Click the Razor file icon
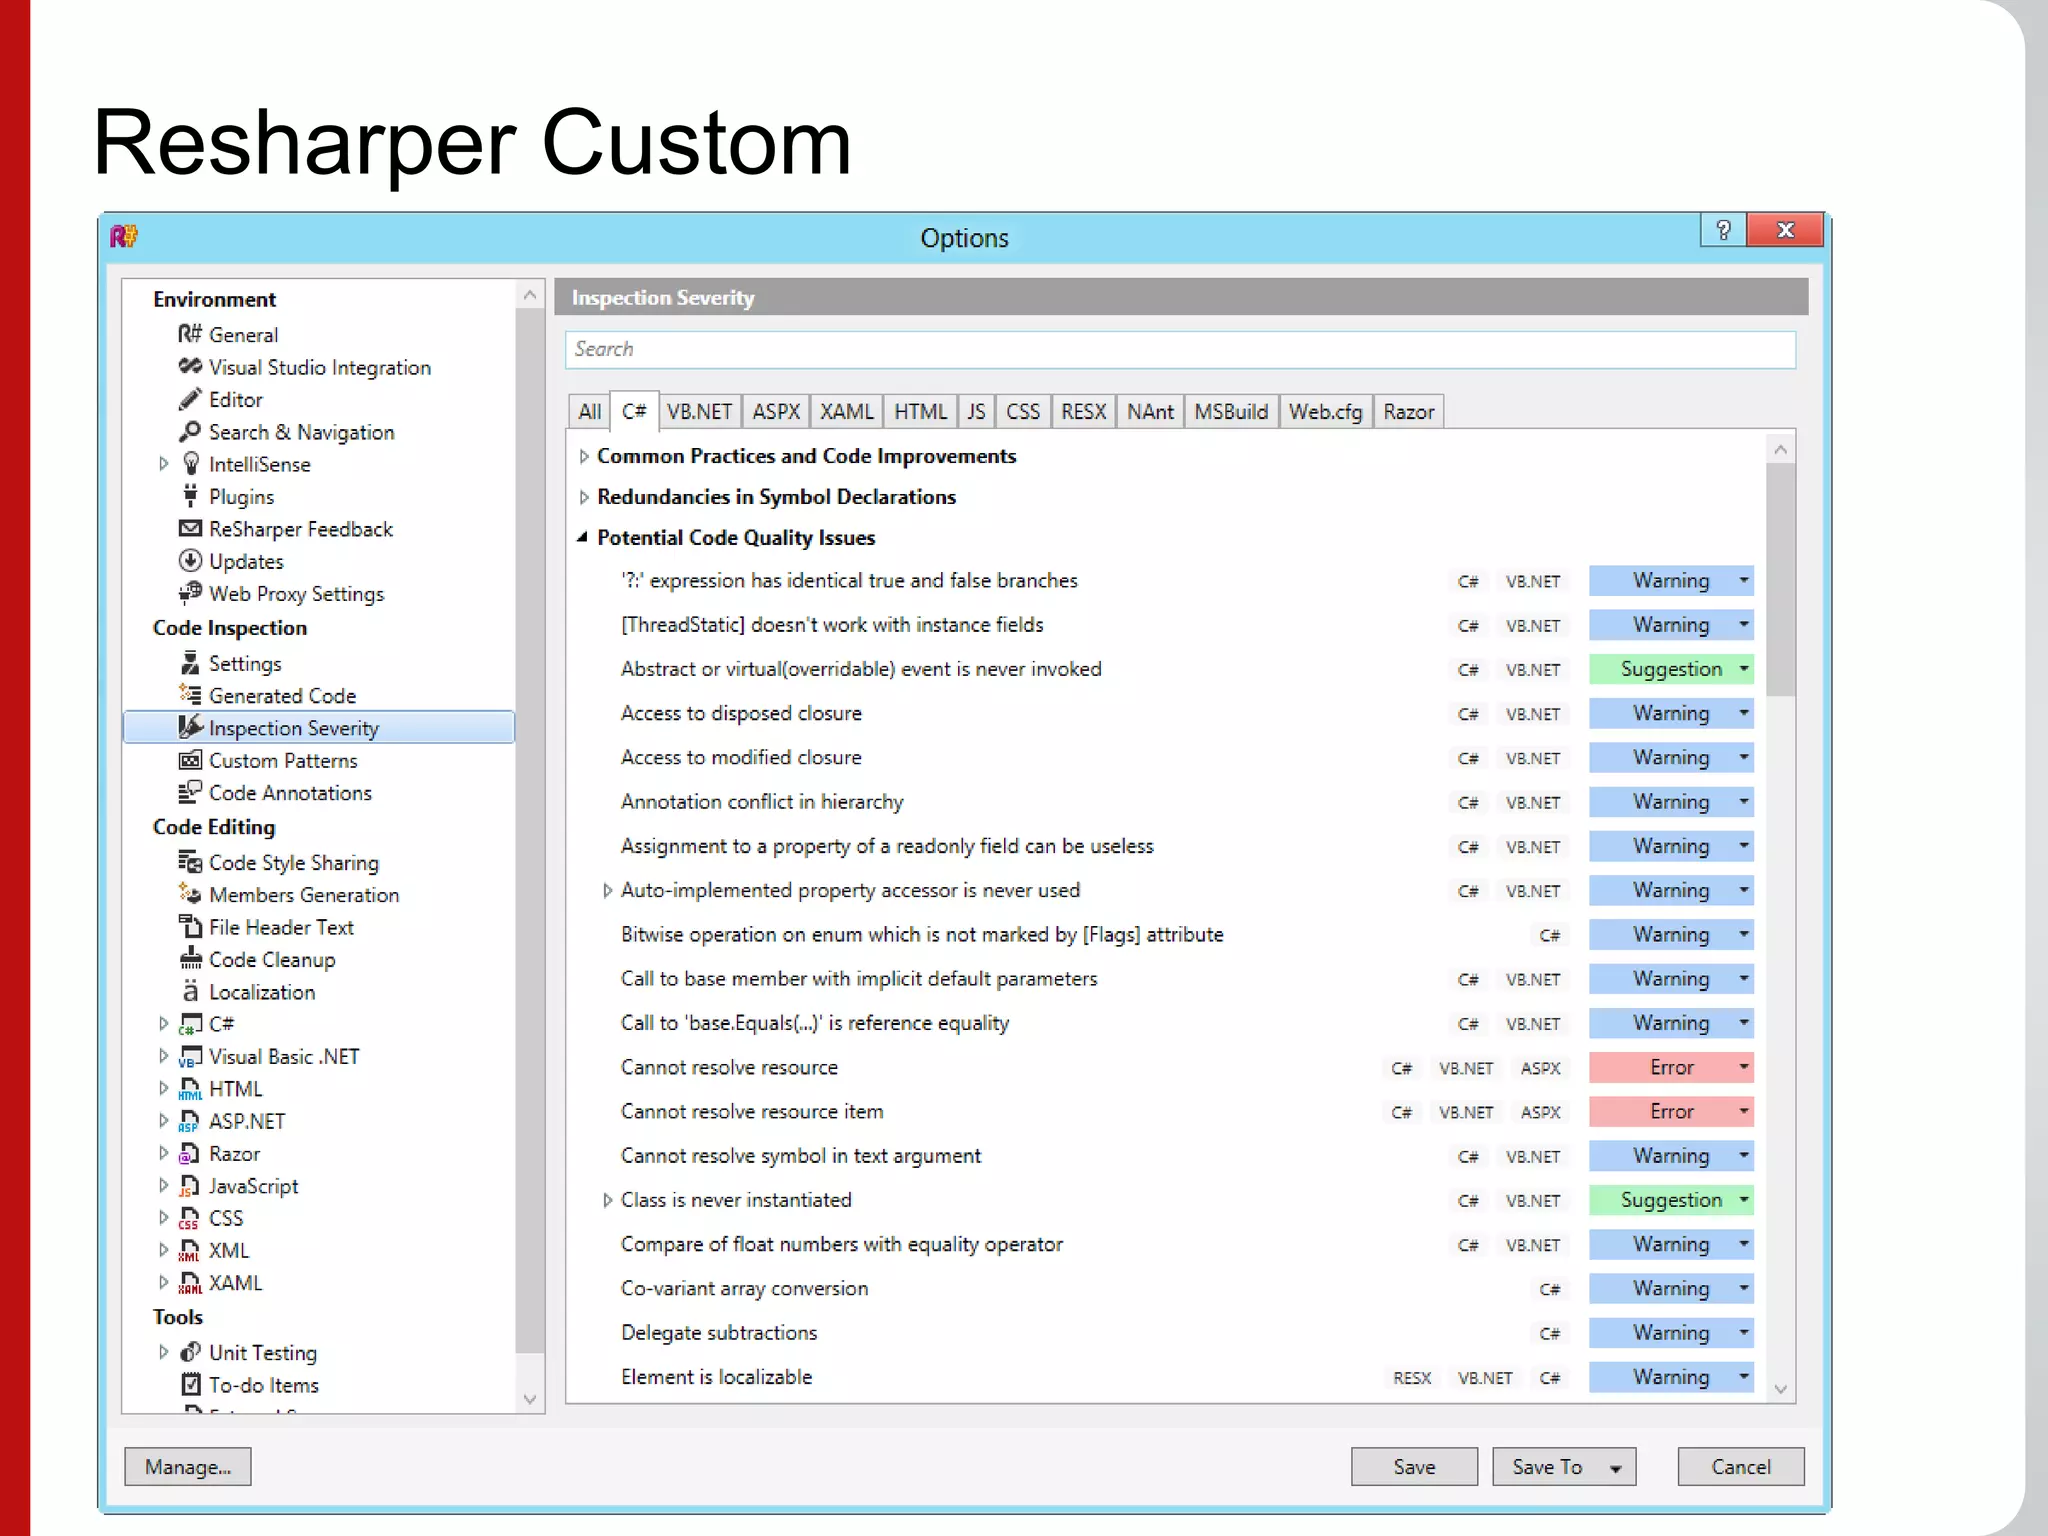The height and width of the screenshot is (1536, 2048). tap(189, 1154)
